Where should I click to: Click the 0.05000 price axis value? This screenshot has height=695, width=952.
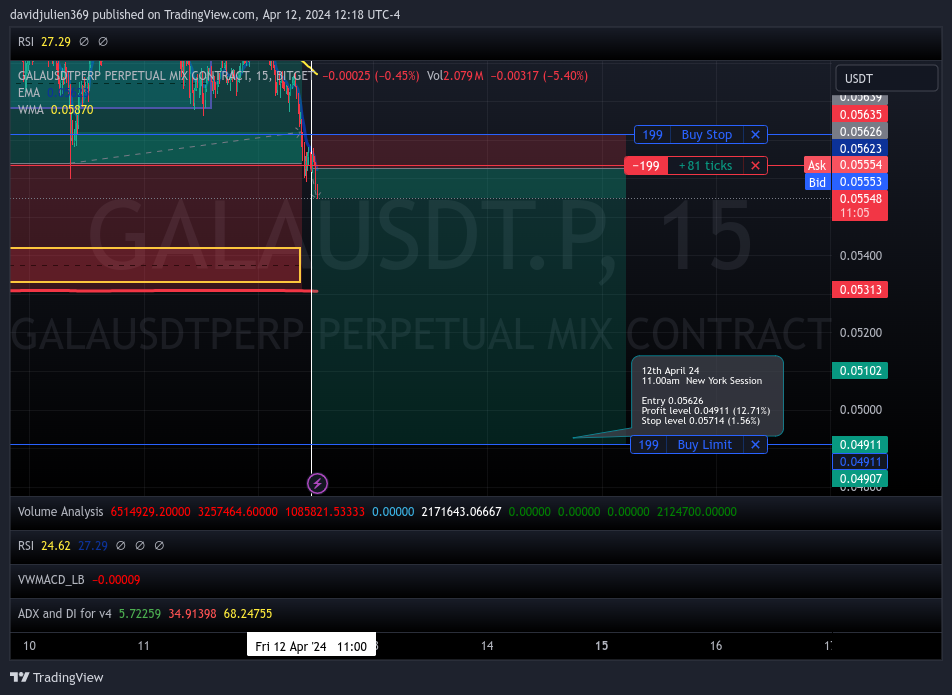tap(860, 410)
